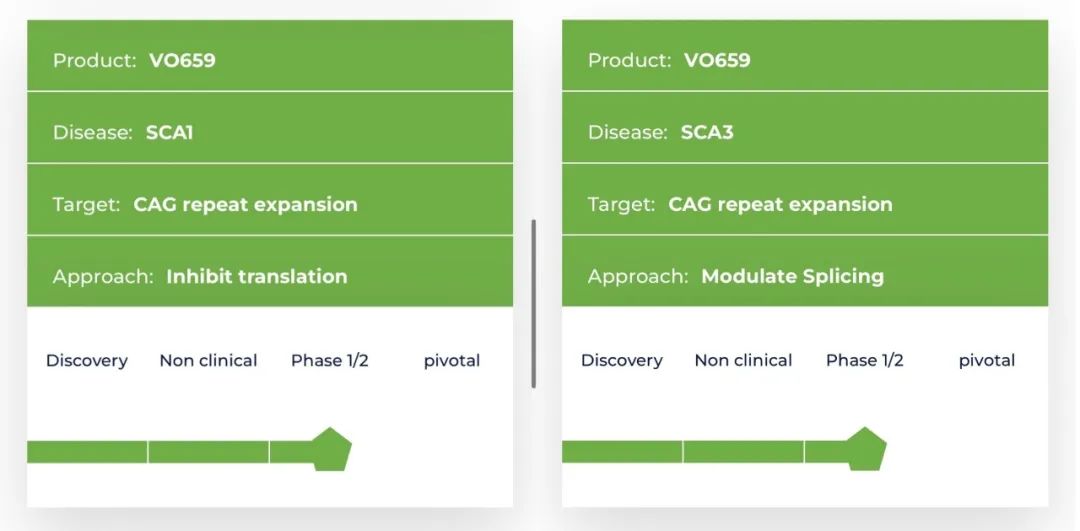Click the SCA3 card progress arrow marker

coord(866,450)
